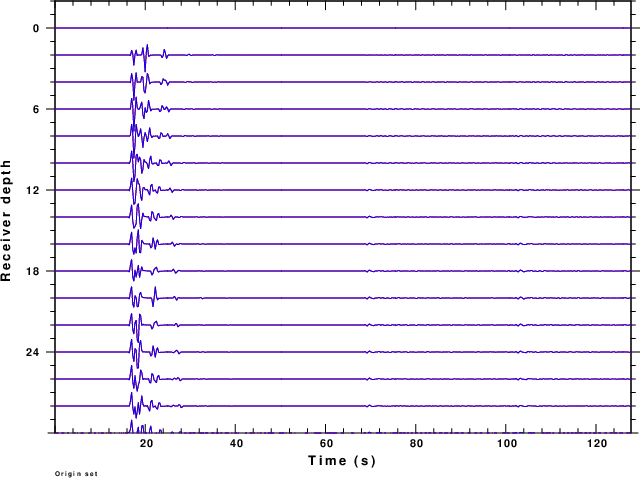640x478 pixels.
Task: Click the 'Receiver depth' axis label
Action: 6,221
